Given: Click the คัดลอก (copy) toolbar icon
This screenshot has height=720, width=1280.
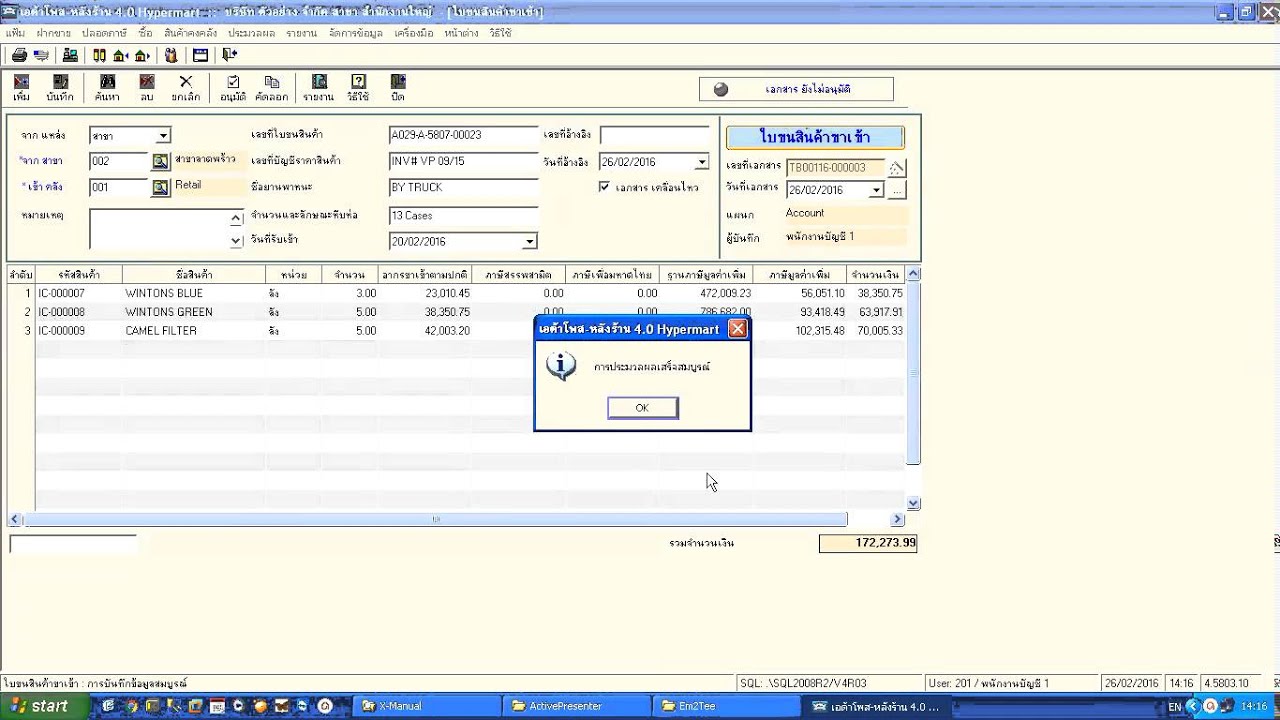Looking at the screenshot, I should click(x=271, y=88).
